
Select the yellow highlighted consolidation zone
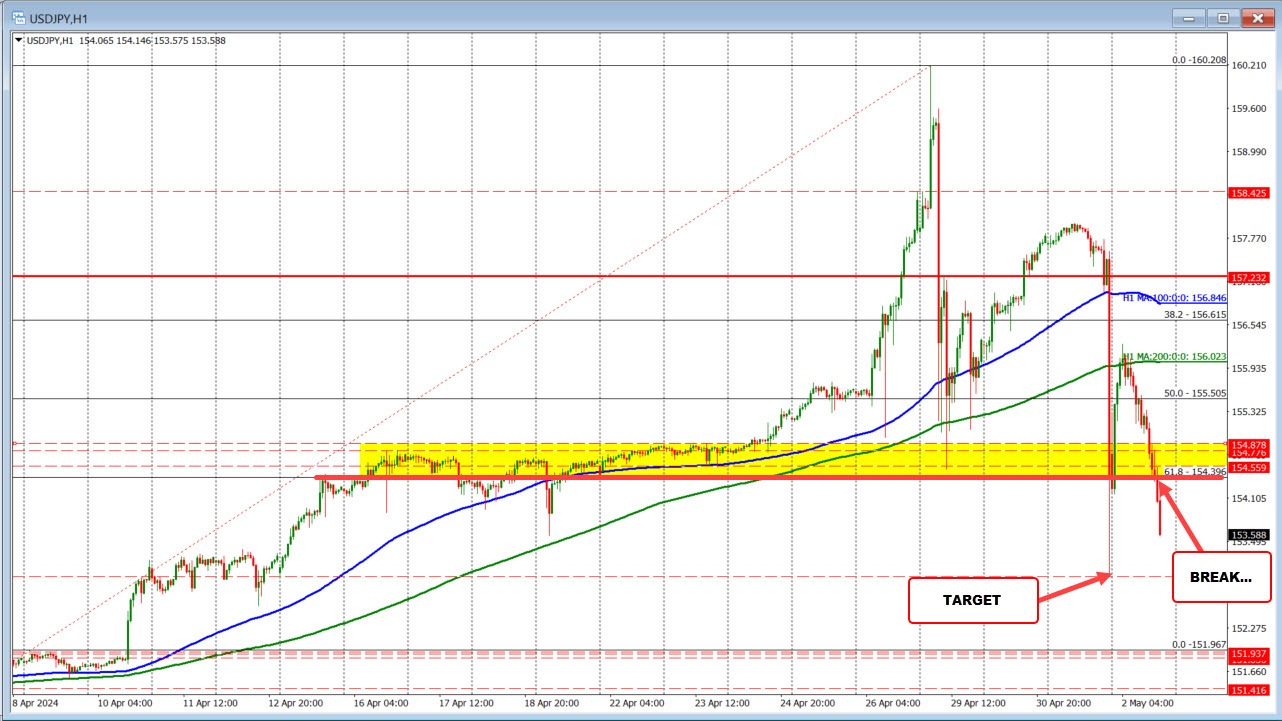(x=700, y=460)
